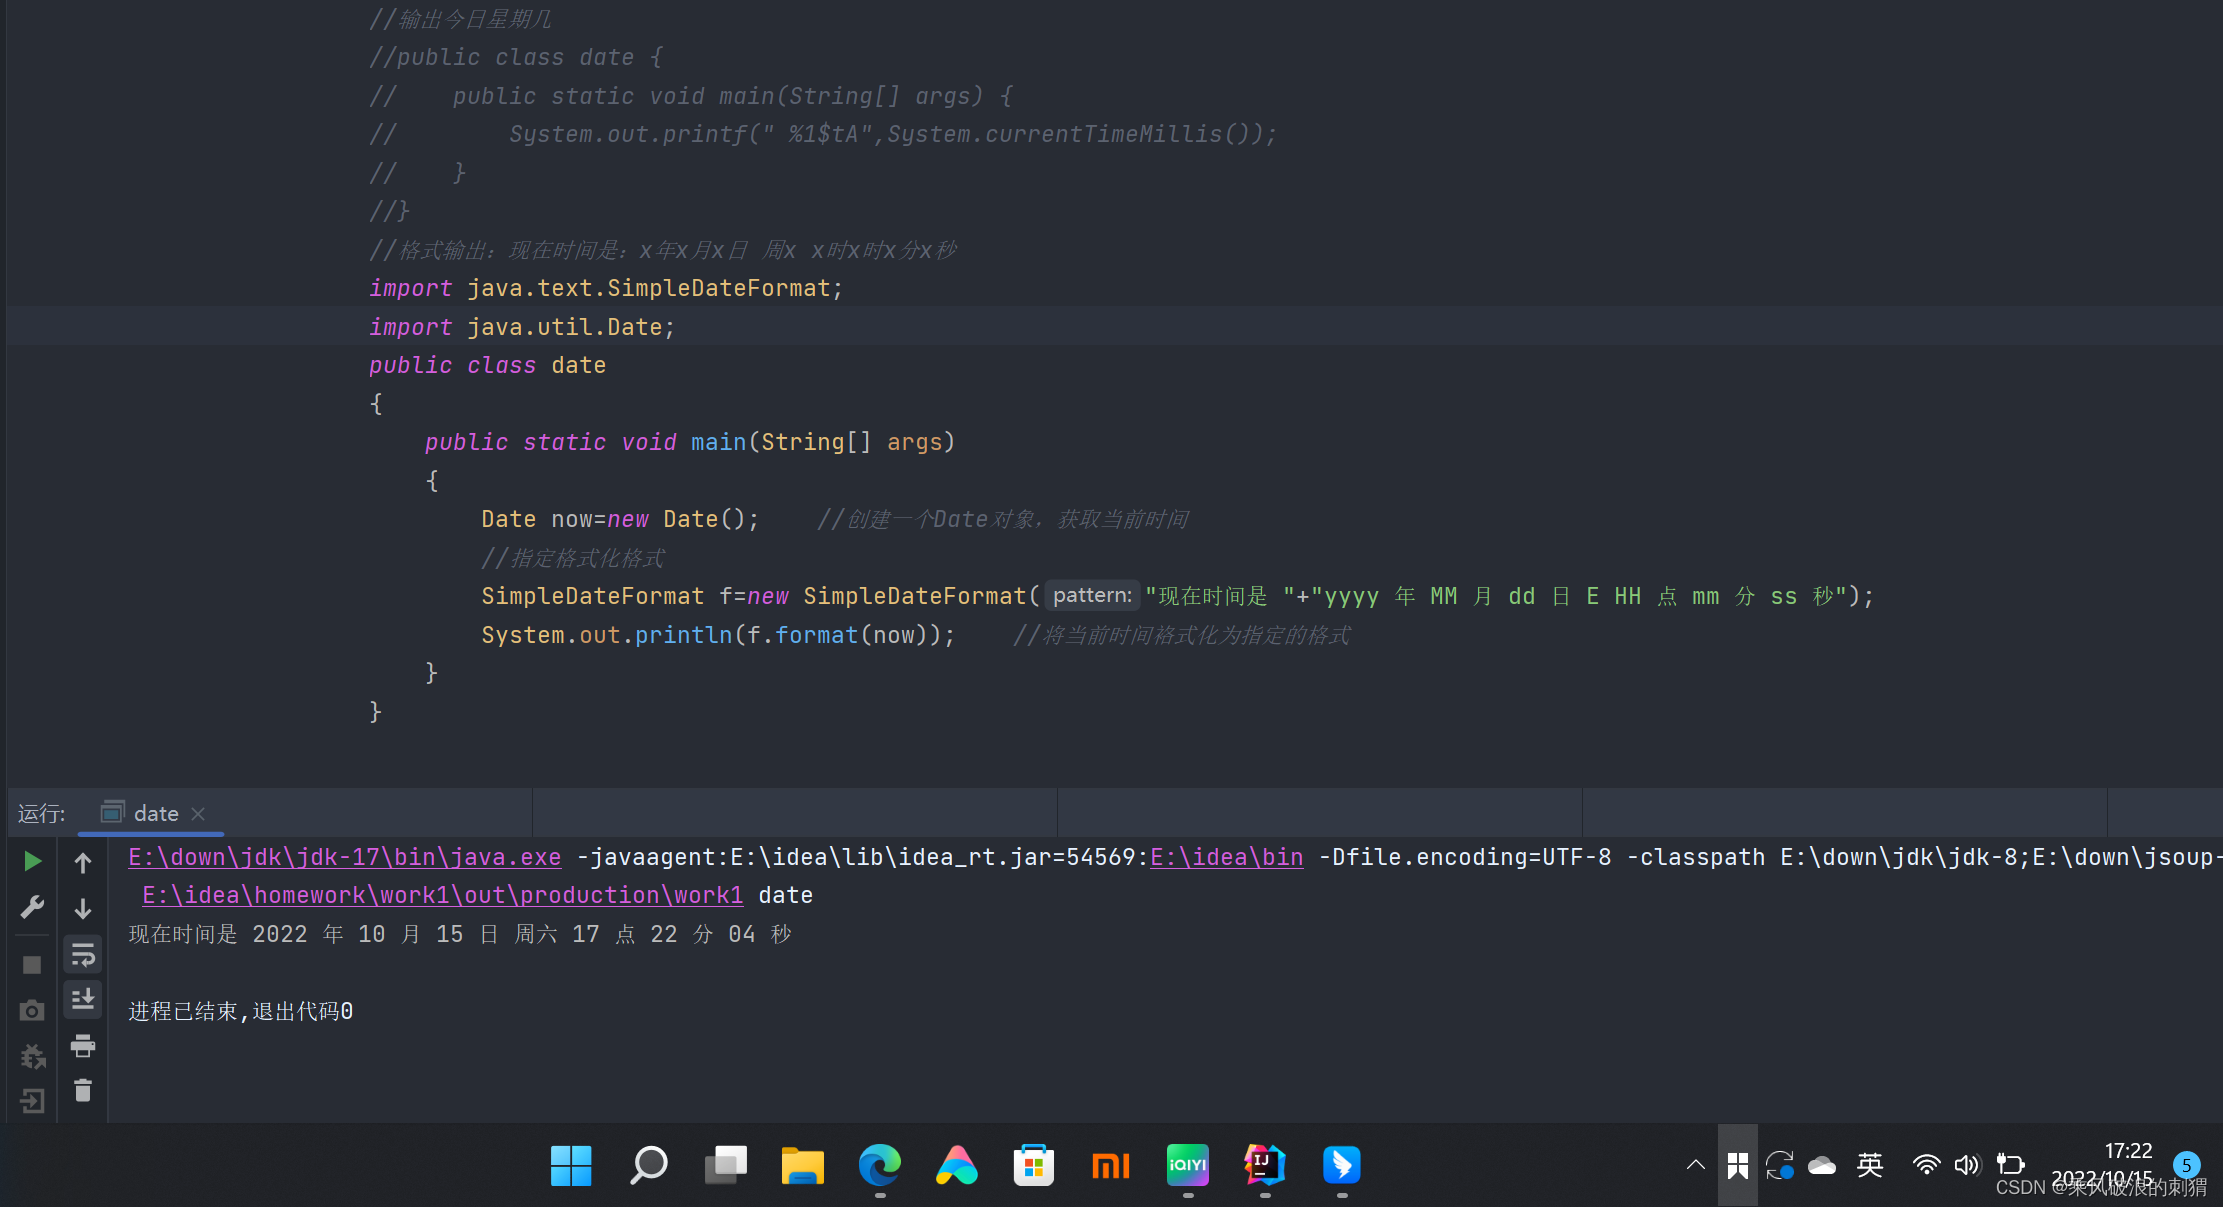Click the stop process square button

click(x=32, y=965)
